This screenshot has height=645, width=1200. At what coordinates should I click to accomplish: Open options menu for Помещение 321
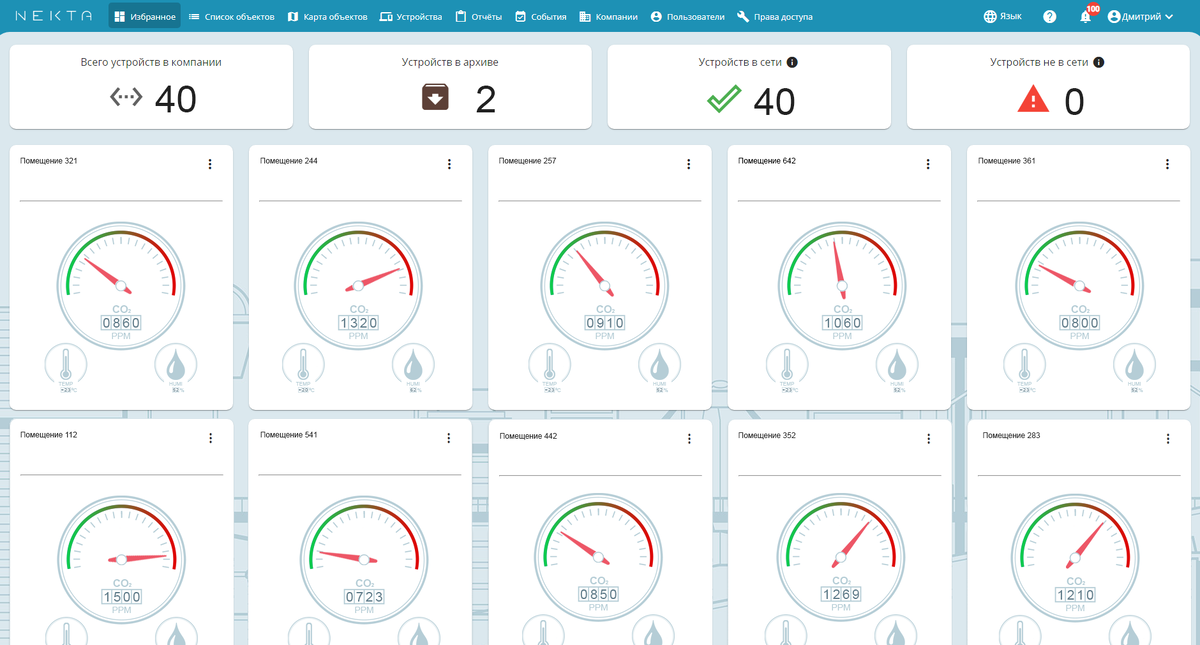(210, 165)
